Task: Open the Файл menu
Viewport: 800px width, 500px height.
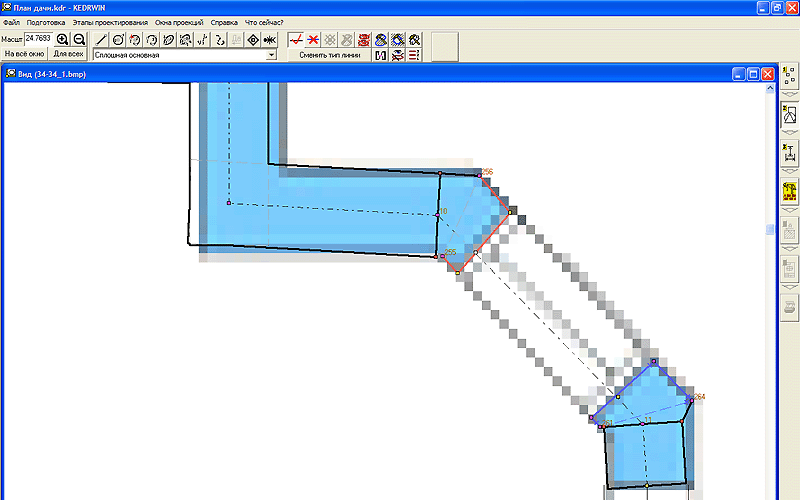Action: coord(11,21)
